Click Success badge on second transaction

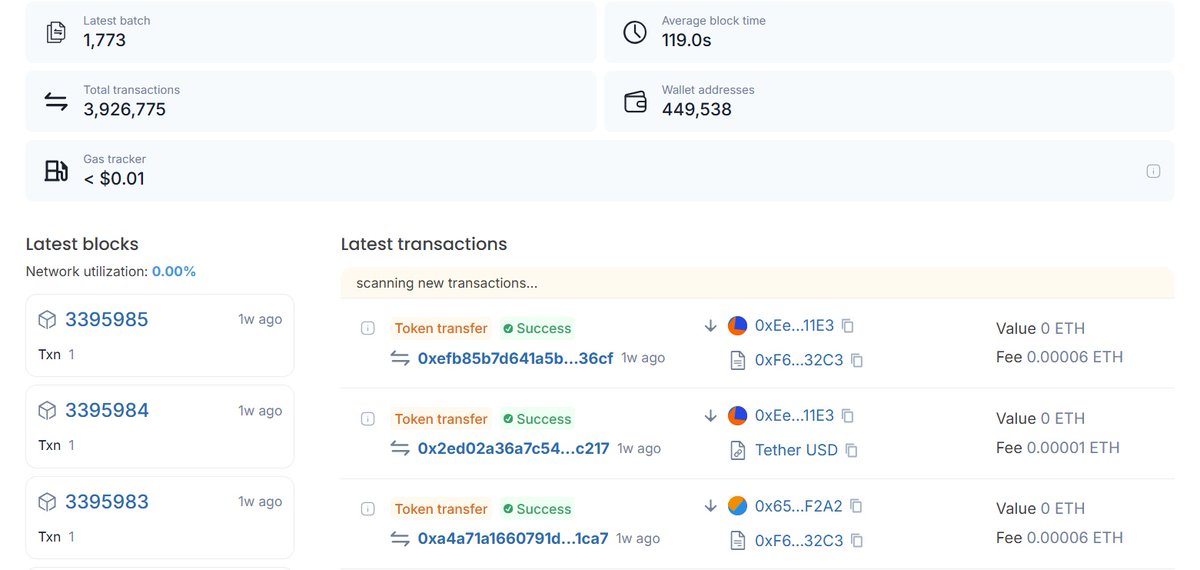(x=537, y=418)
